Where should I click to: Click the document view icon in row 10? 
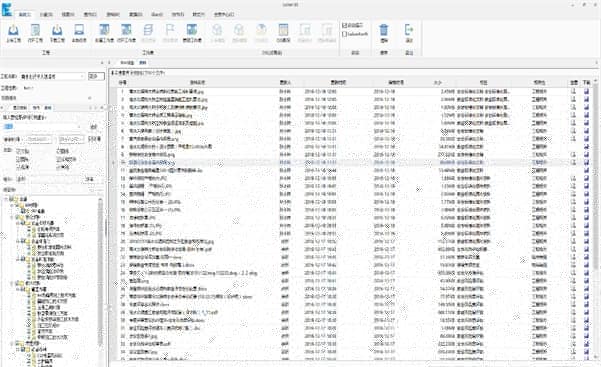[573, 163]
